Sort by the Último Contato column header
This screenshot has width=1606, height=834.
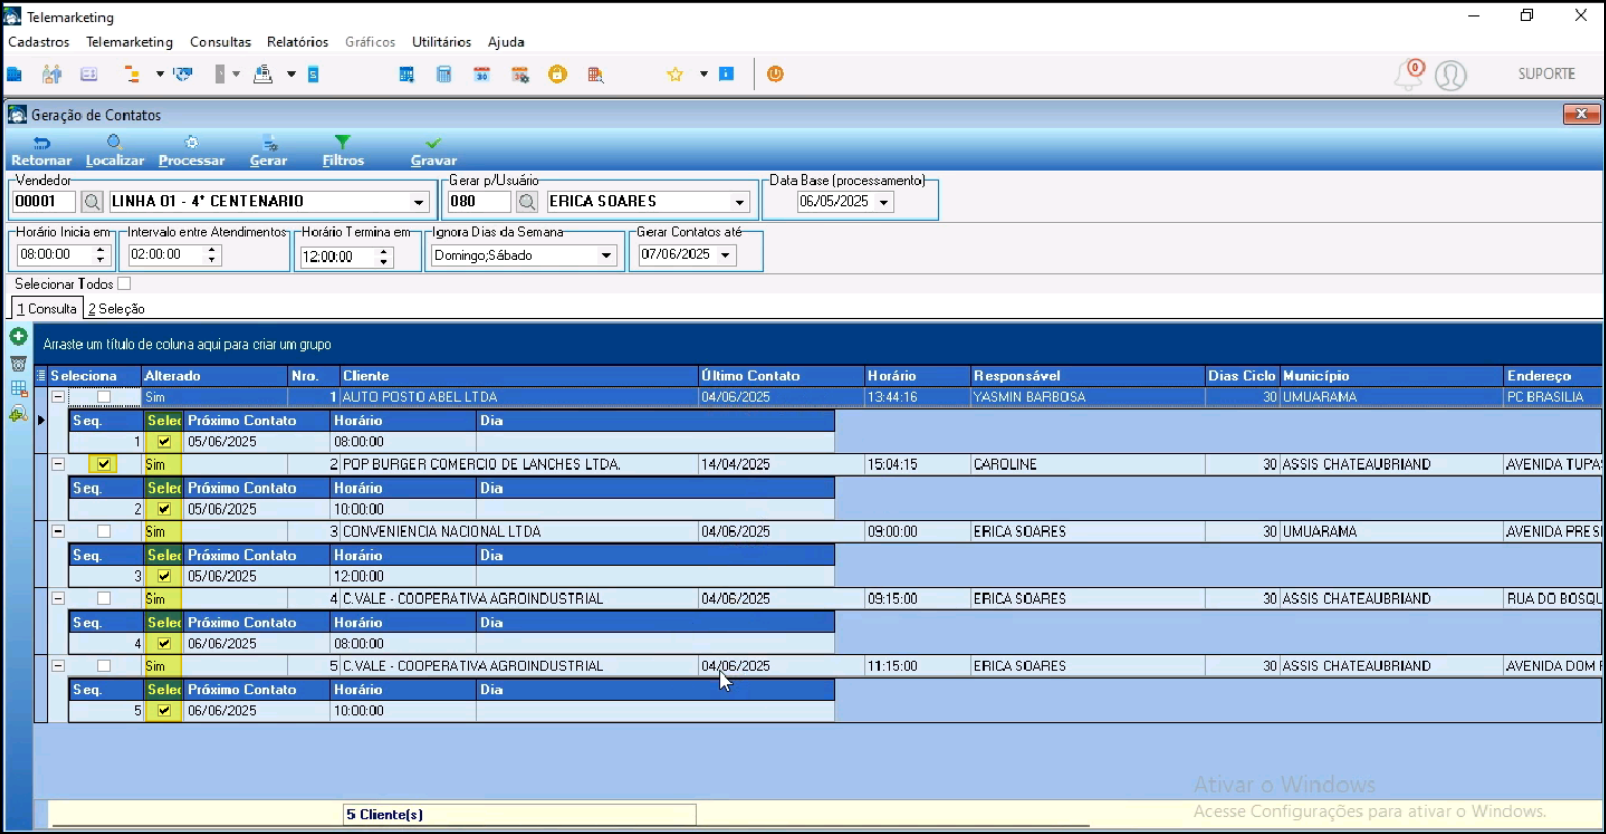(x=781, y=376)
